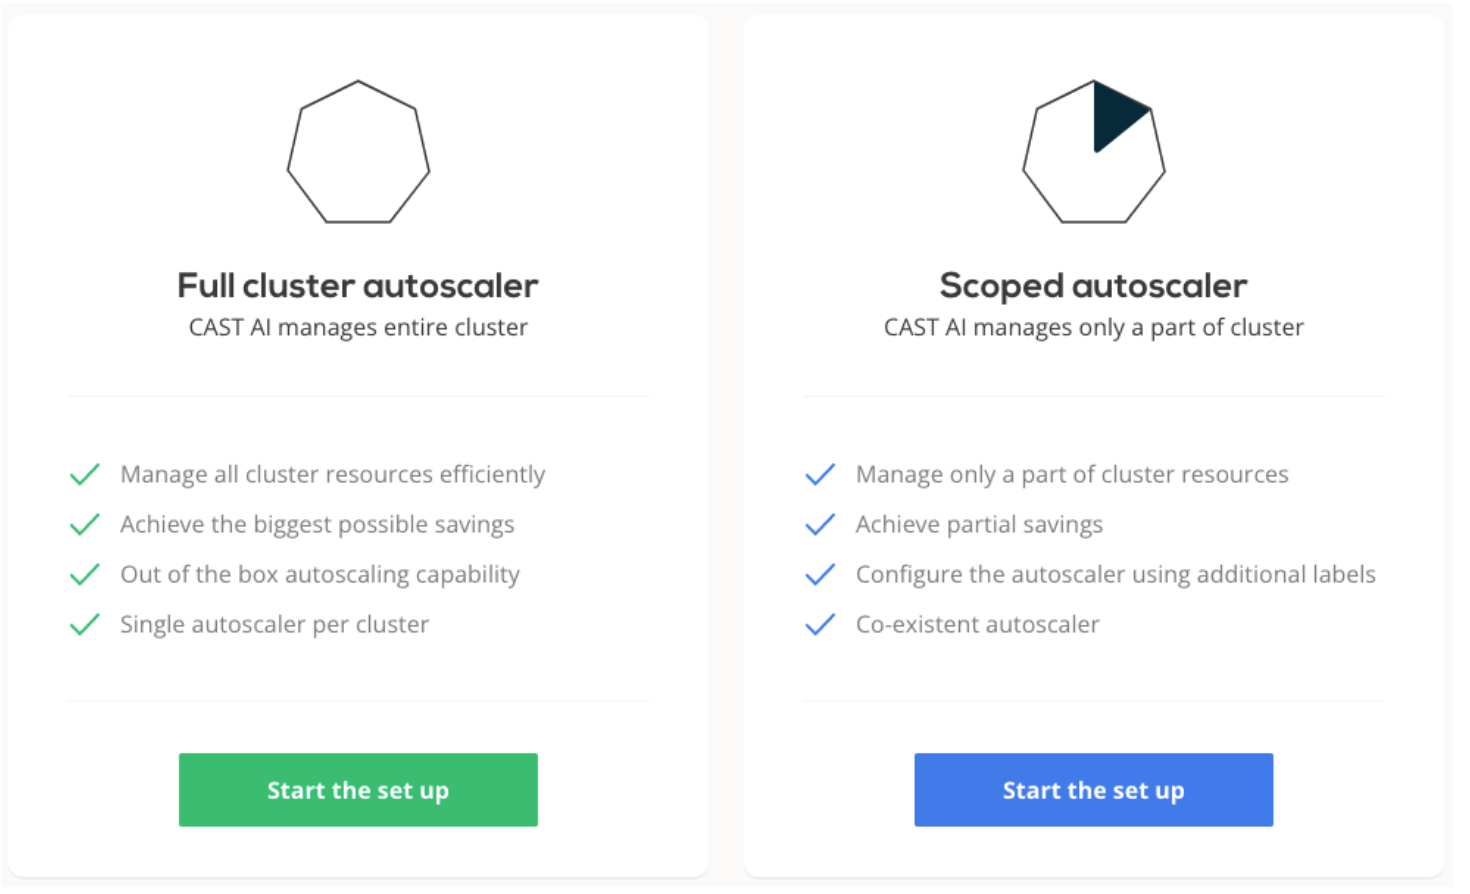
Task: Click 'Single autoscaler per cluster' feature text
Action: point(274,624)
